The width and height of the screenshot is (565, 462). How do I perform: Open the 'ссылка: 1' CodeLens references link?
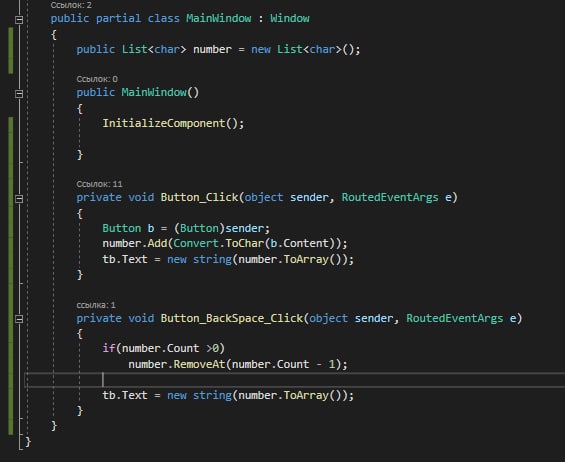(x=96, y=305)
